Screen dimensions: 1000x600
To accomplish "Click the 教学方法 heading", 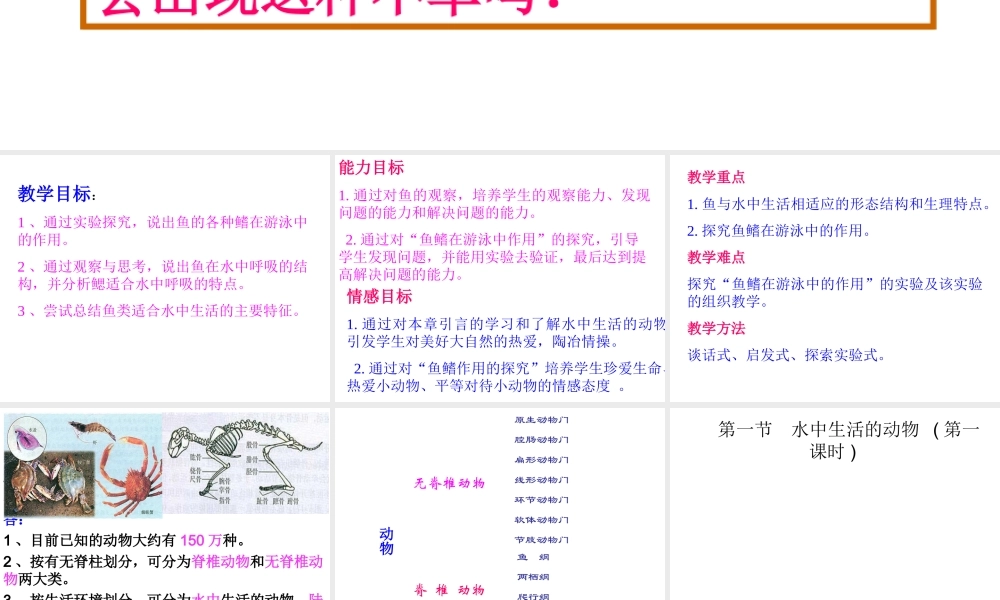I will pyautogui.click(x=716, y=328).
